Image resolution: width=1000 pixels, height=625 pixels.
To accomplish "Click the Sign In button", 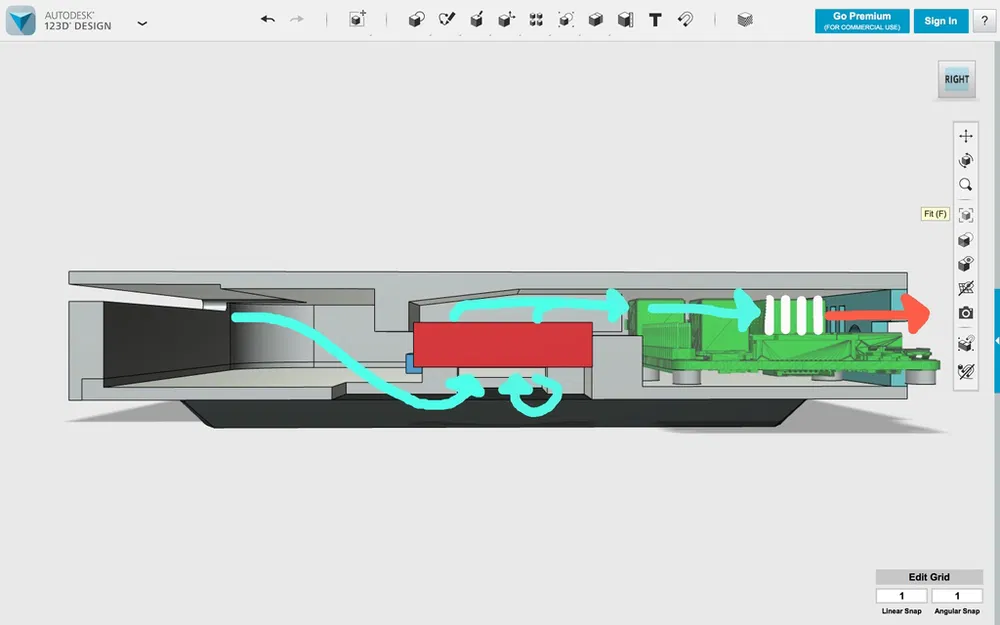I will [941, 21].
